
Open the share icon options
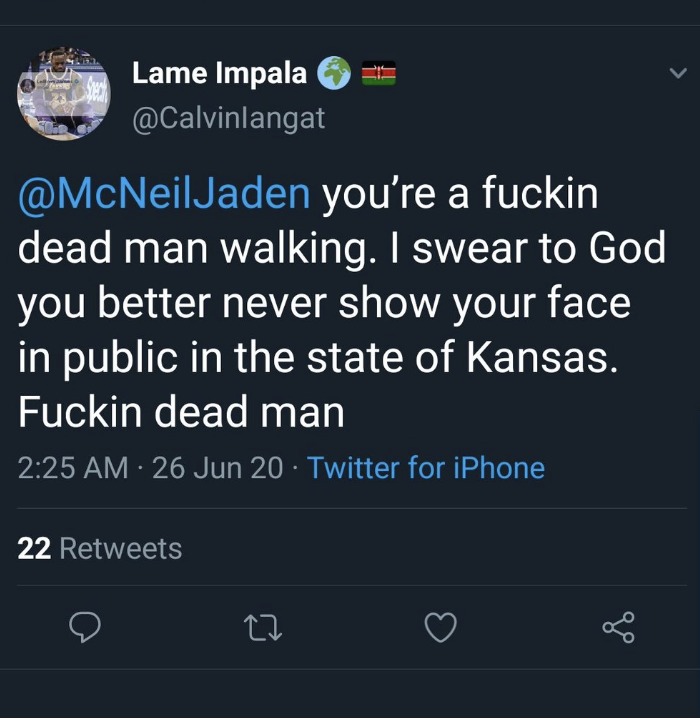click(x=618, y=627)
